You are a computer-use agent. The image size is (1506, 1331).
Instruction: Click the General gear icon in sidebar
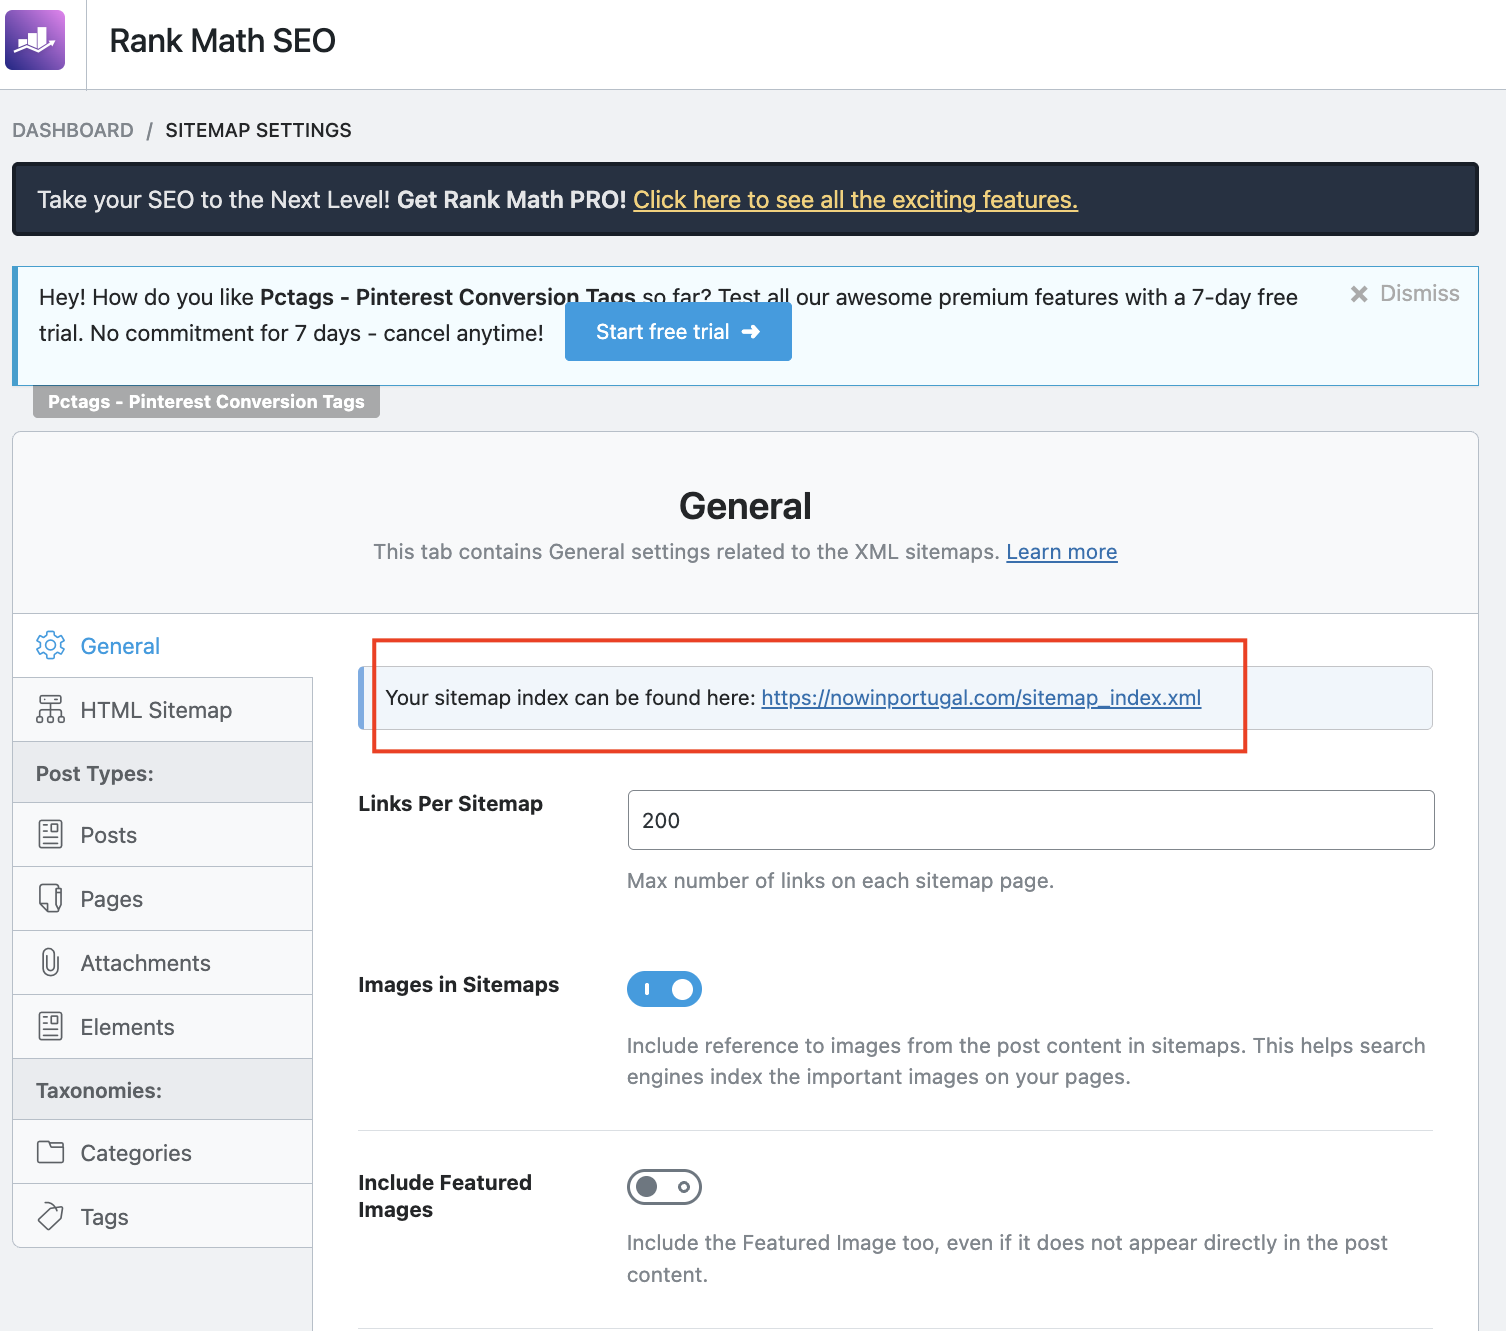(50, 646)
